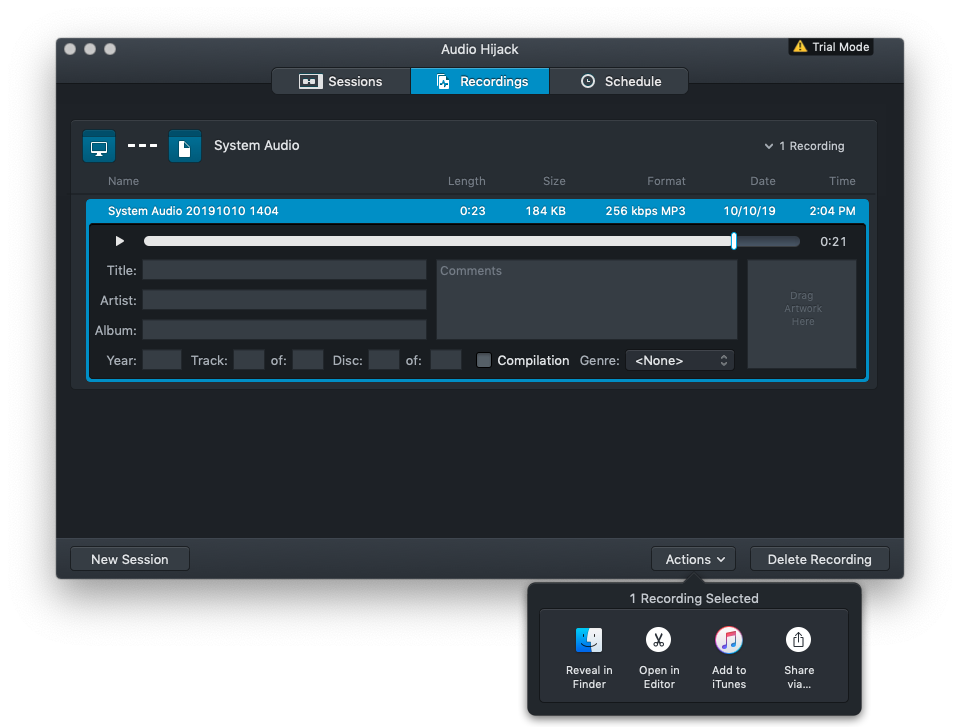Screen dimensions: 960x727
Task: Switch to the Schedule tab
Action: [x=618, y=81]
